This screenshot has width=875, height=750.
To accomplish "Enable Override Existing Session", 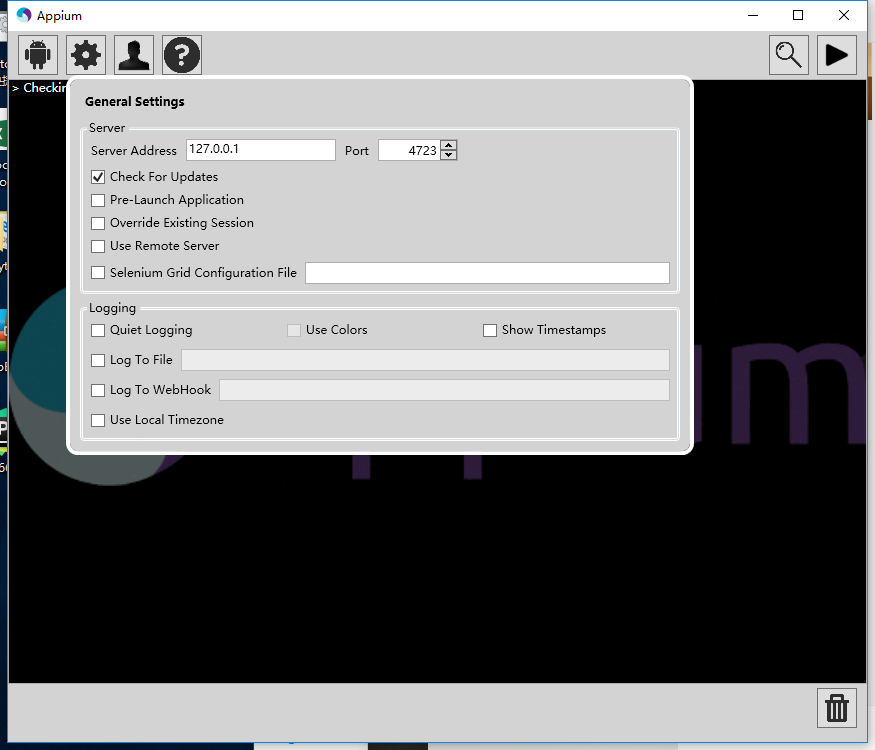I will pos(98,223).
